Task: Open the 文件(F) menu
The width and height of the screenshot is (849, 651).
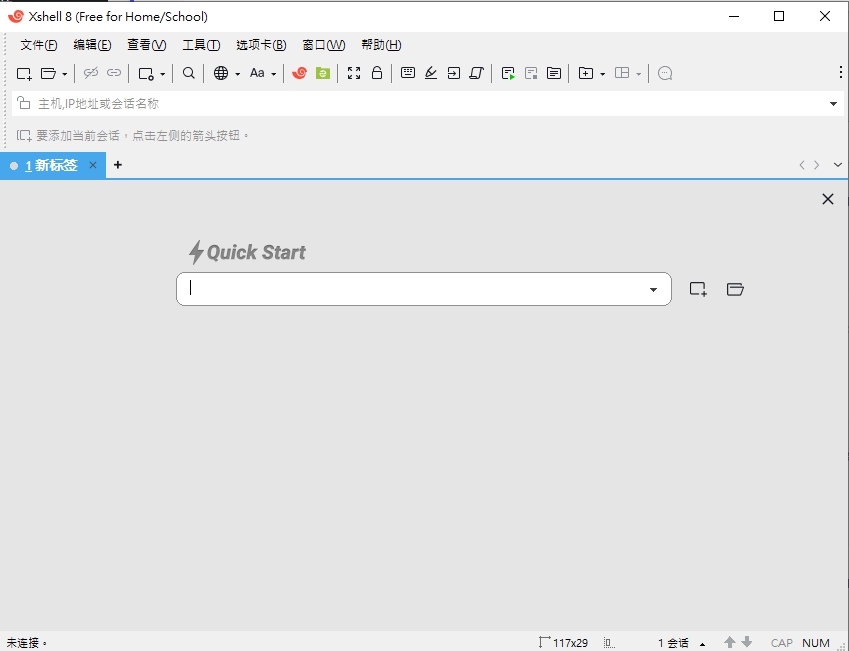Action: (x=39, y=45)
